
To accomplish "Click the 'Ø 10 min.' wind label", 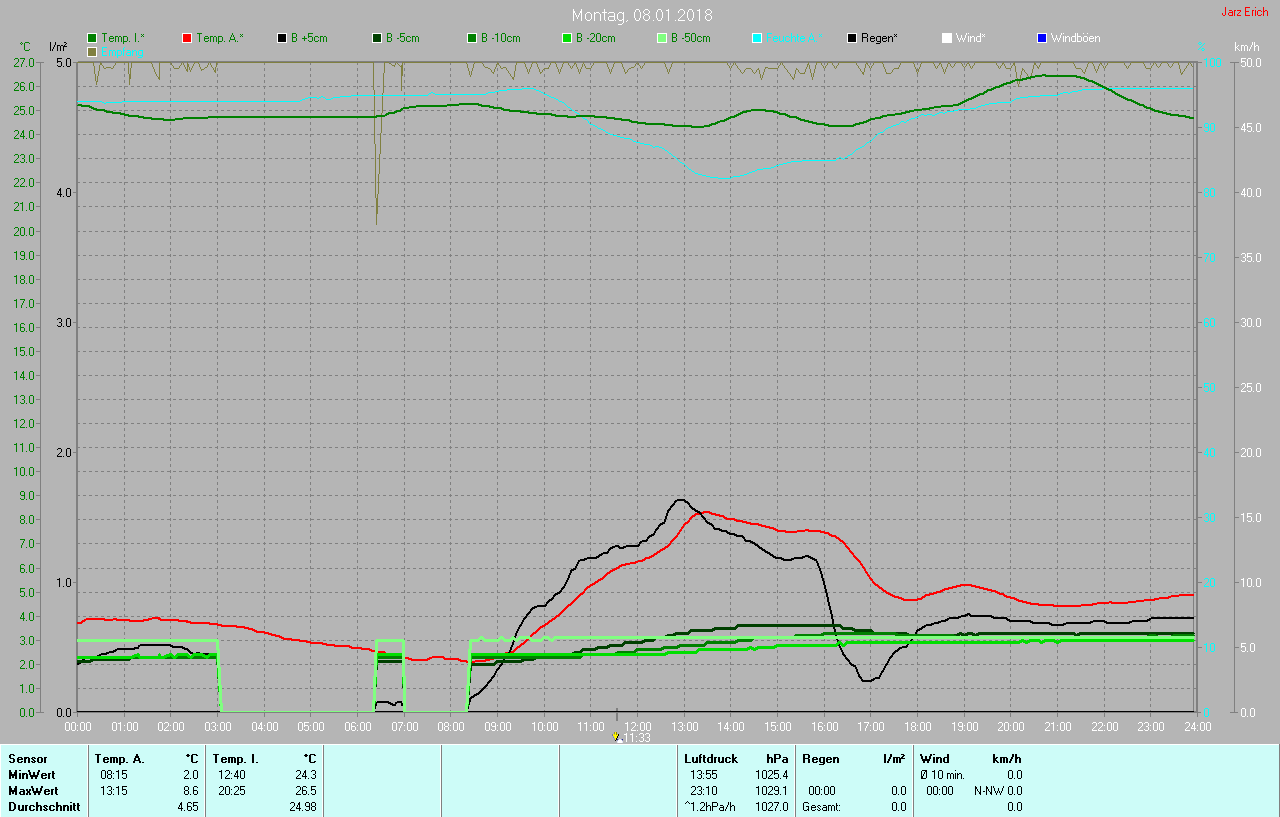I will tap(942, 775).
